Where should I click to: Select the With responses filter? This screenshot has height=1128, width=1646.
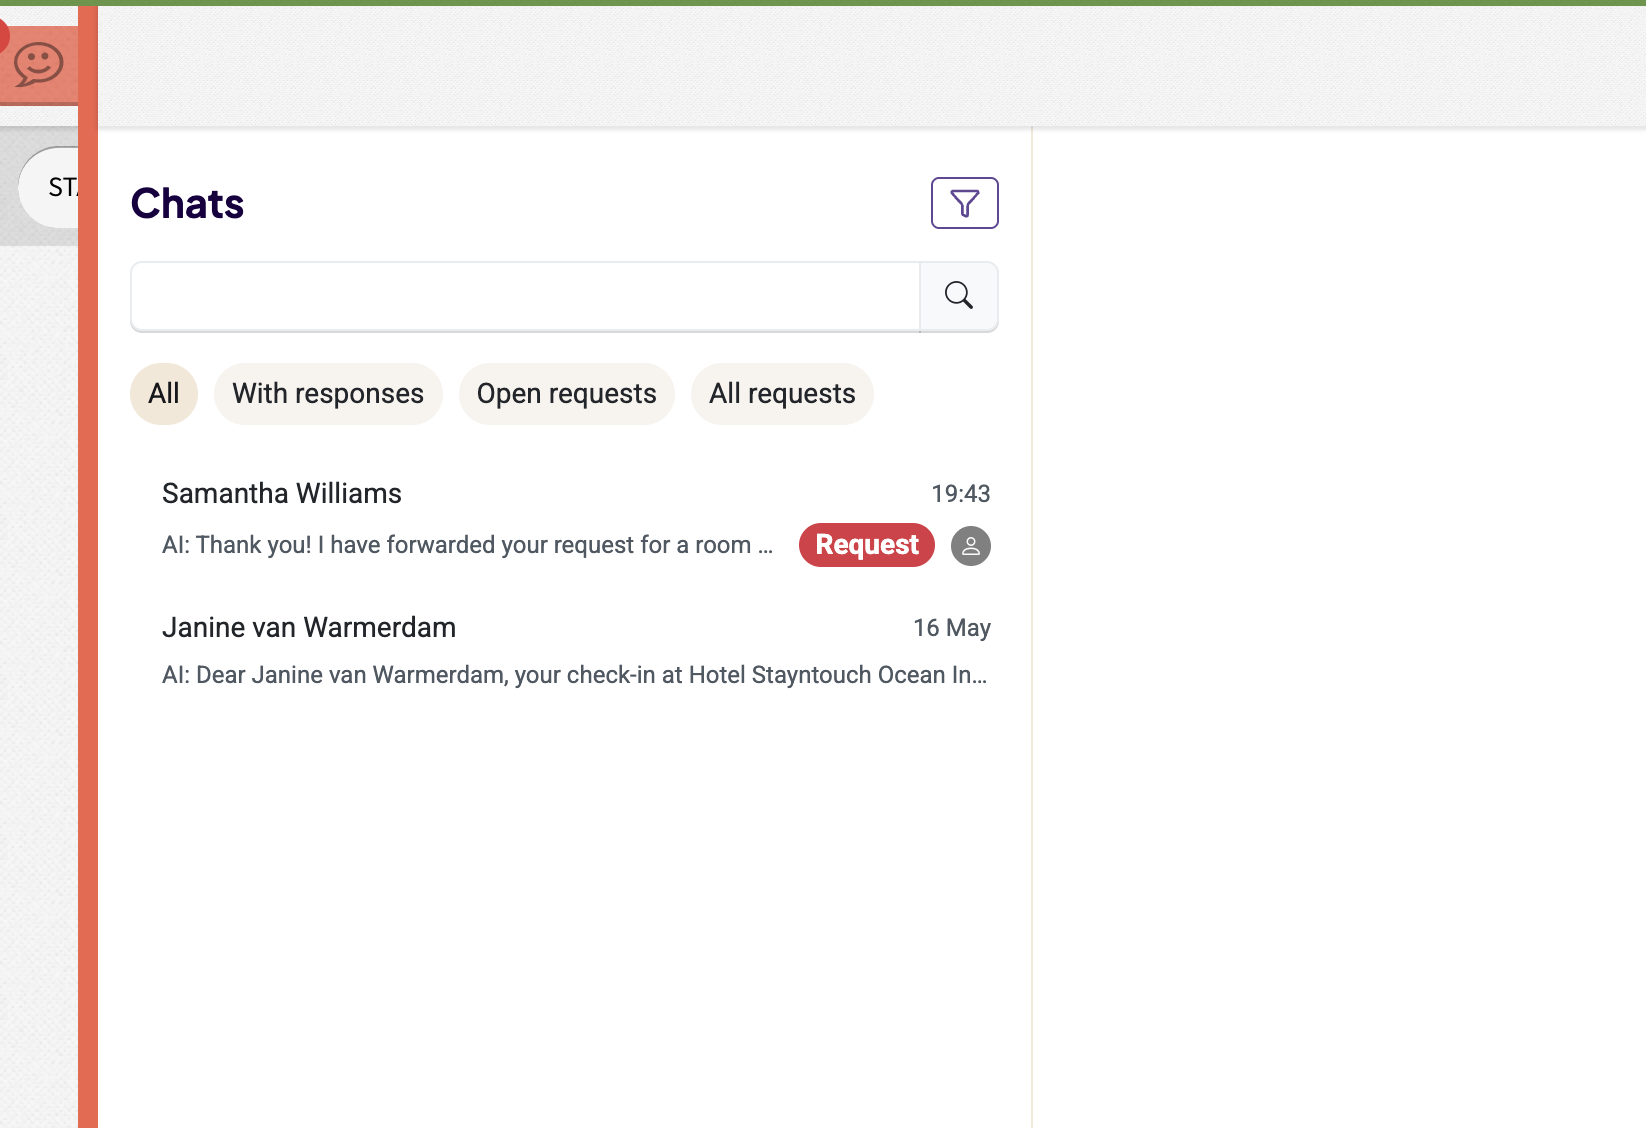pos(328,394)
